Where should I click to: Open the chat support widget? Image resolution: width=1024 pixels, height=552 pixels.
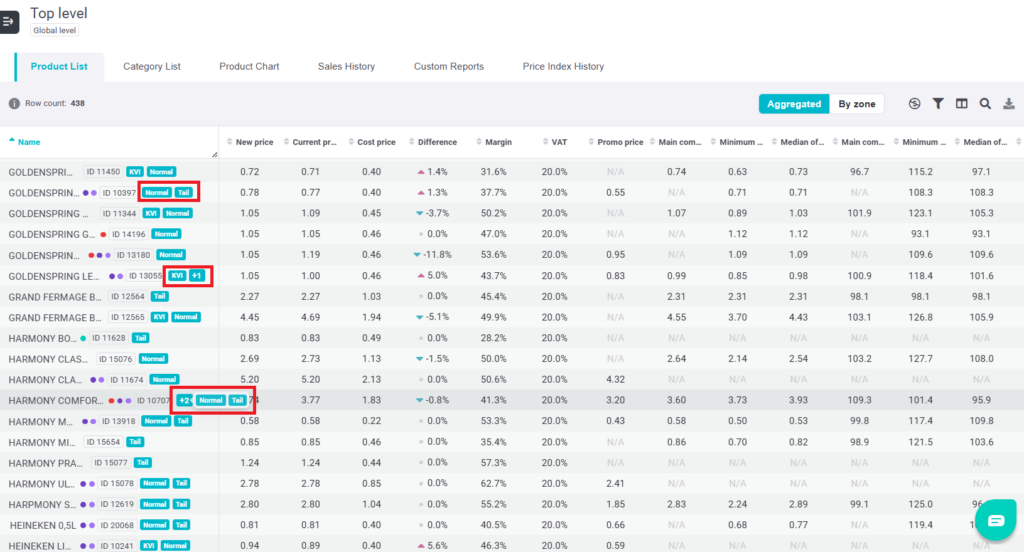point(995,521)
